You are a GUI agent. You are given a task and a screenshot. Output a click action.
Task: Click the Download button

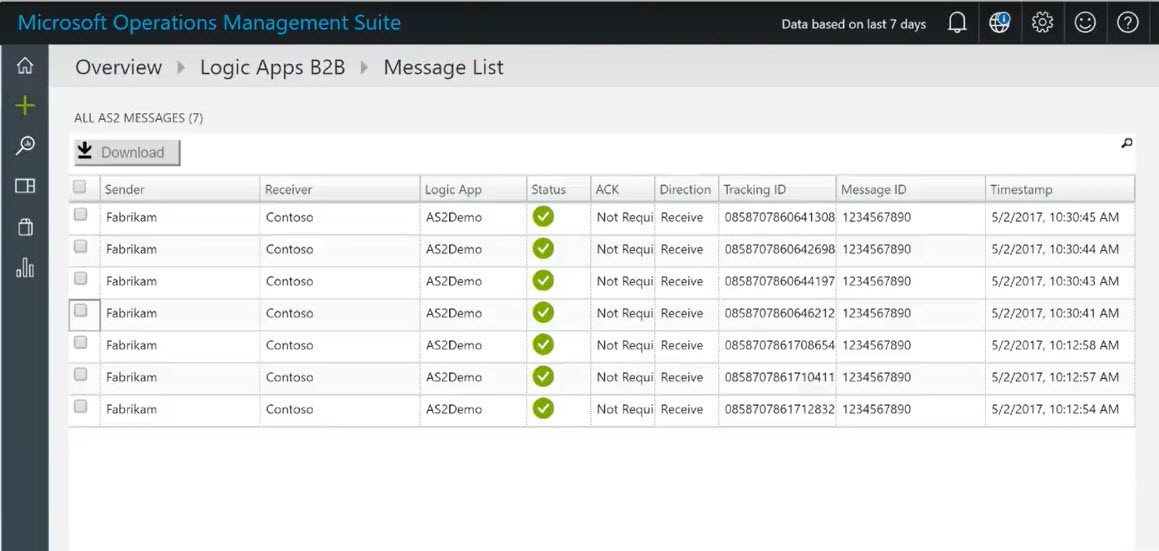click(127, 152)
